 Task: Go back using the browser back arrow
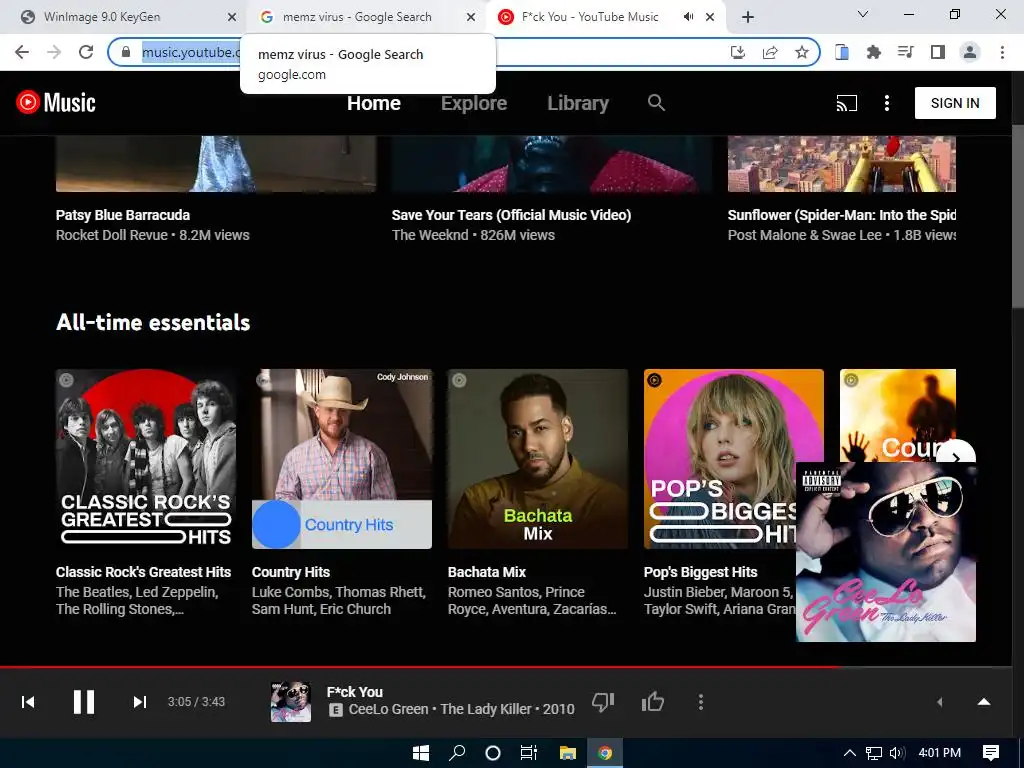click(x=22, y=52)
